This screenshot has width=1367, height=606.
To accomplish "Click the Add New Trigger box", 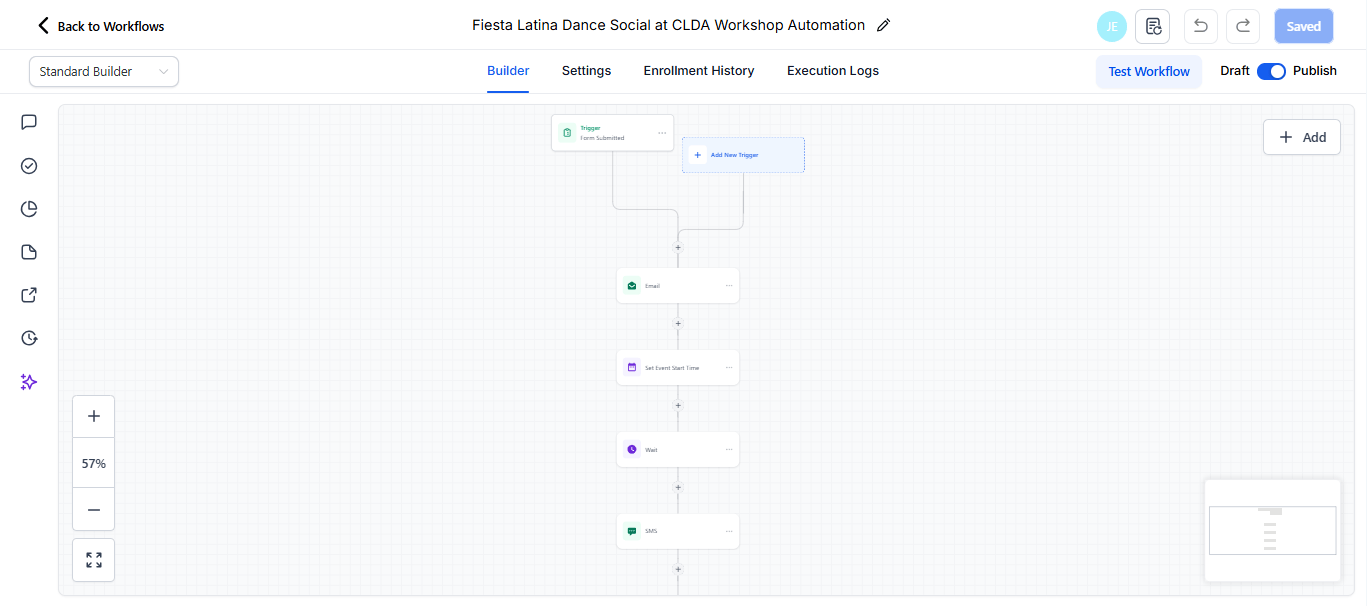I will point(743,155).
